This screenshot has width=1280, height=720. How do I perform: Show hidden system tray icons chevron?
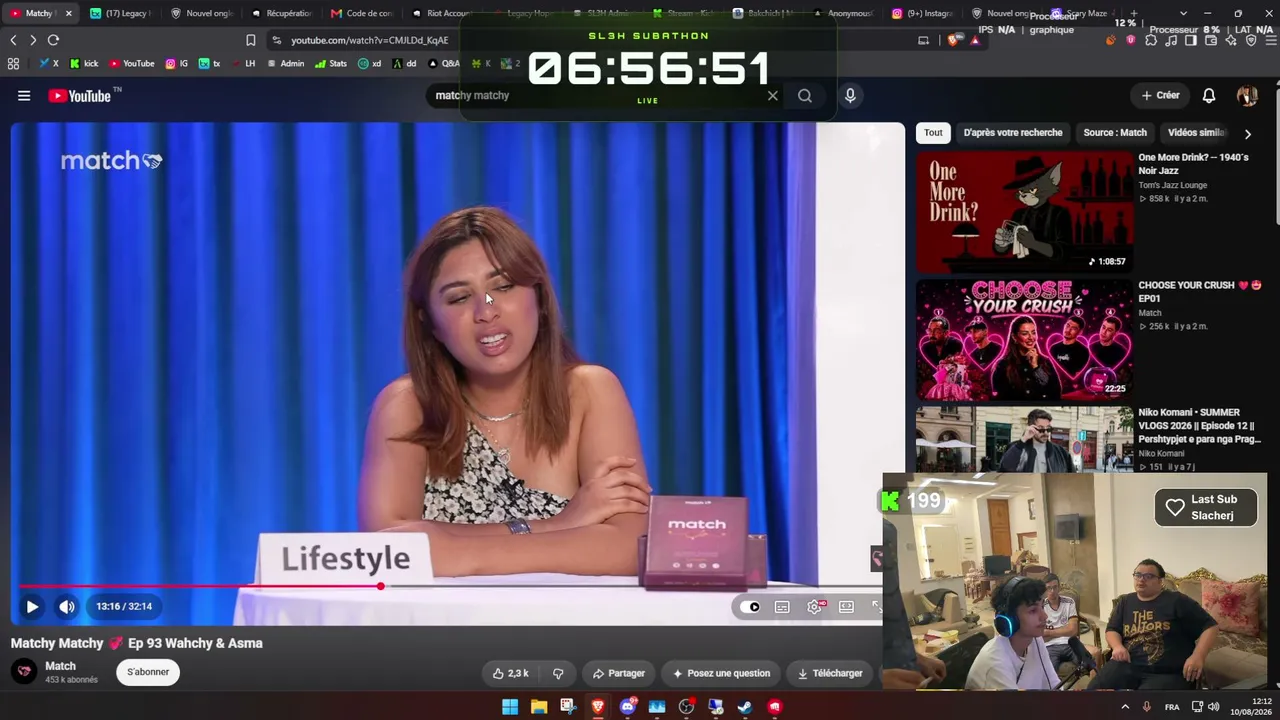coord(1125,707)
